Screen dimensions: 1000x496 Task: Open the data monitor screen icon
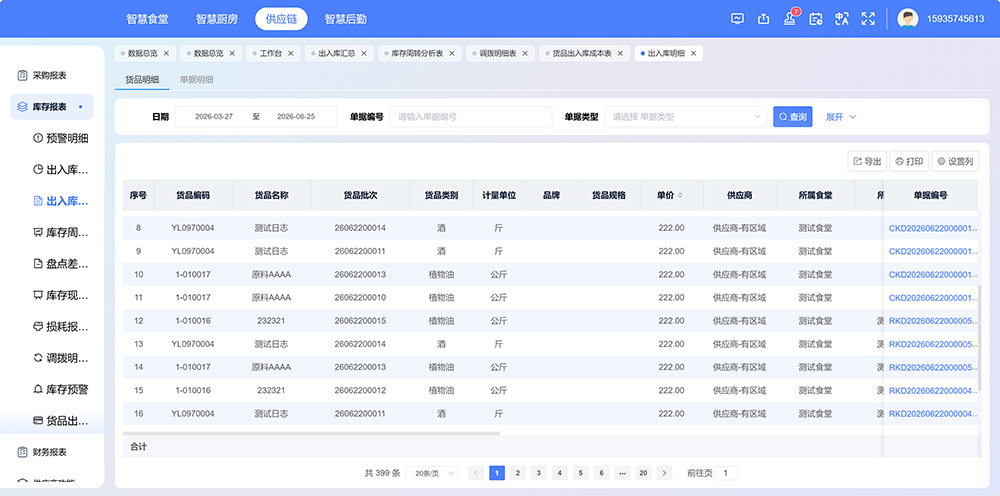coord(737,19)
